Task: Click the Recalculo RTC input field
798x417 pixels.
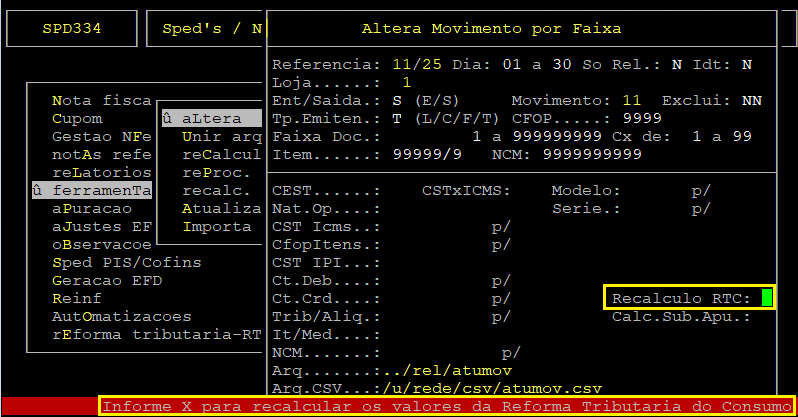Action: pos(767,298)
